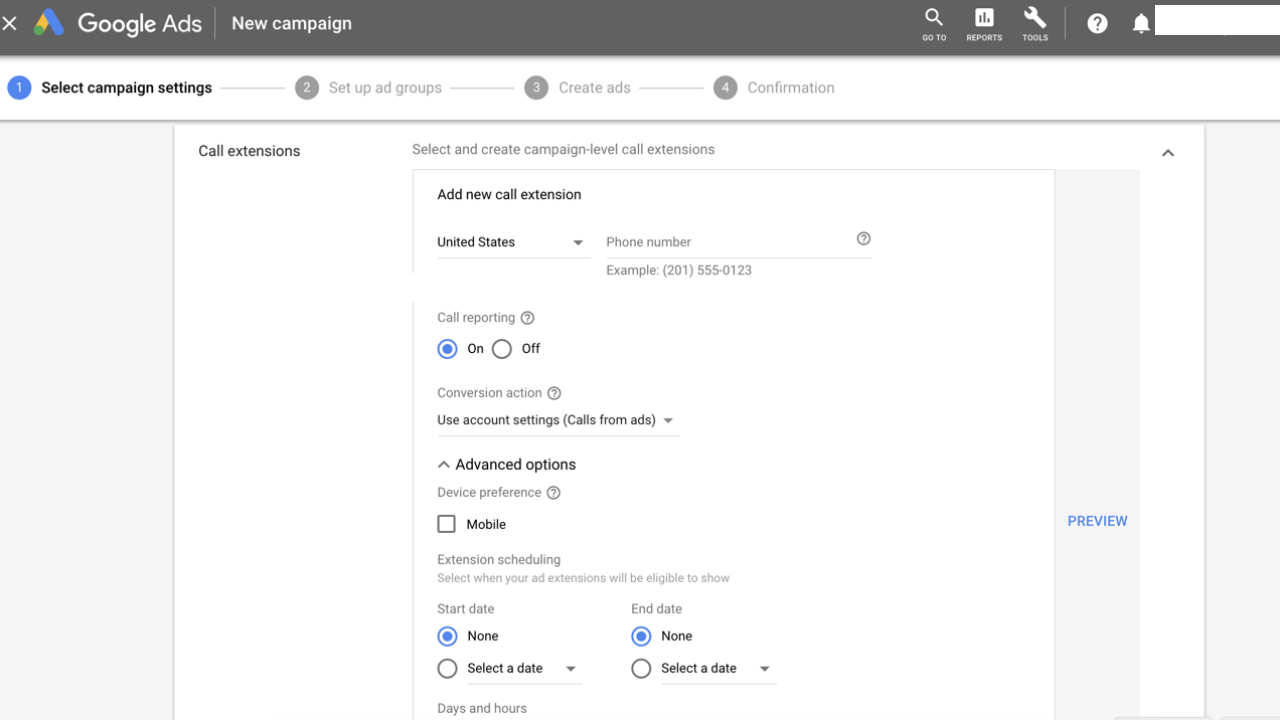Viewport: 1280px width, 720px height.
Task: Open the Tools wrench icon
Action: (x=1035, y=24)
